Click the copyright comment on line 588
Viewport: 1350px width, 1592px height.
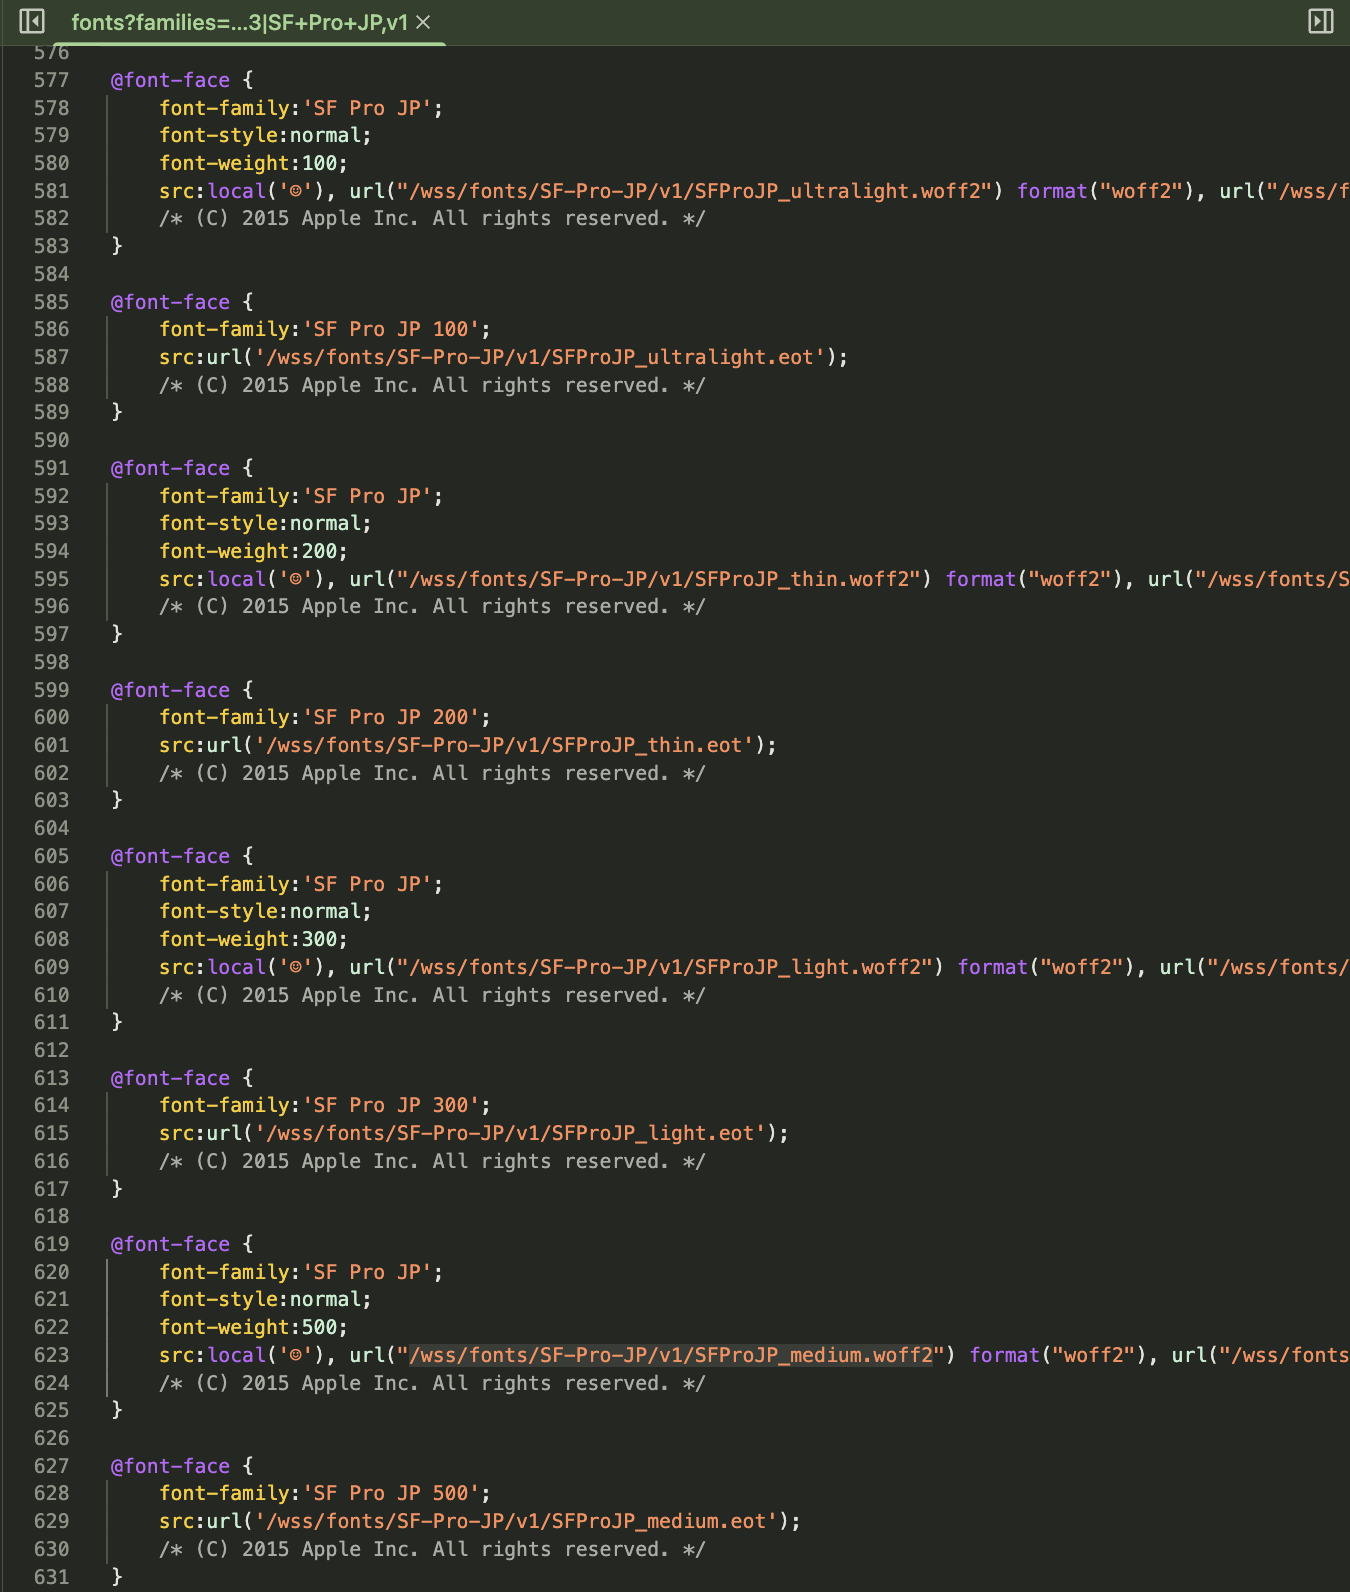pos(432,385)
